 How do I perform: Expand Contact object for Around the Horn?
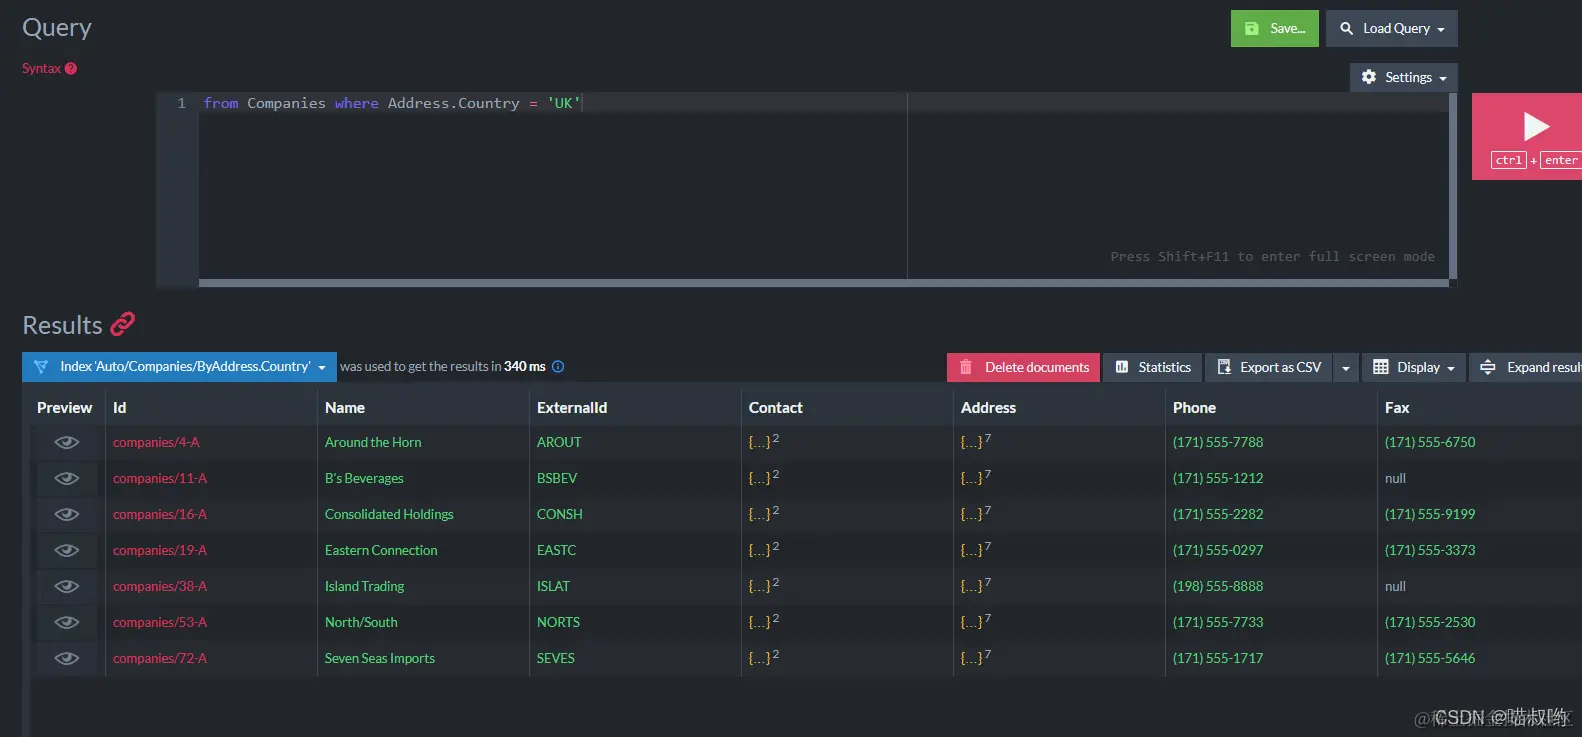tap(764, 441)
